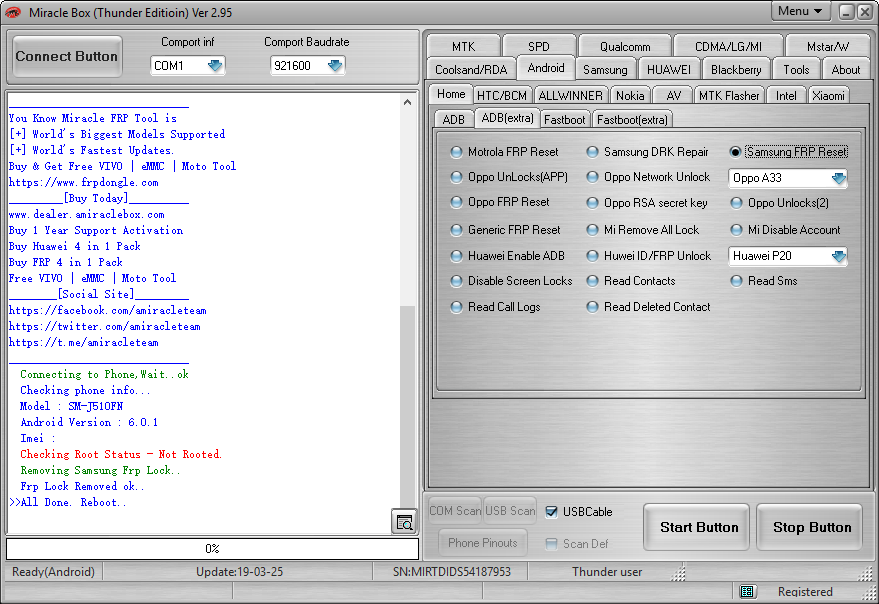Click SN:MIRTDIDS54187953 in status bar

tap(452, 571)
